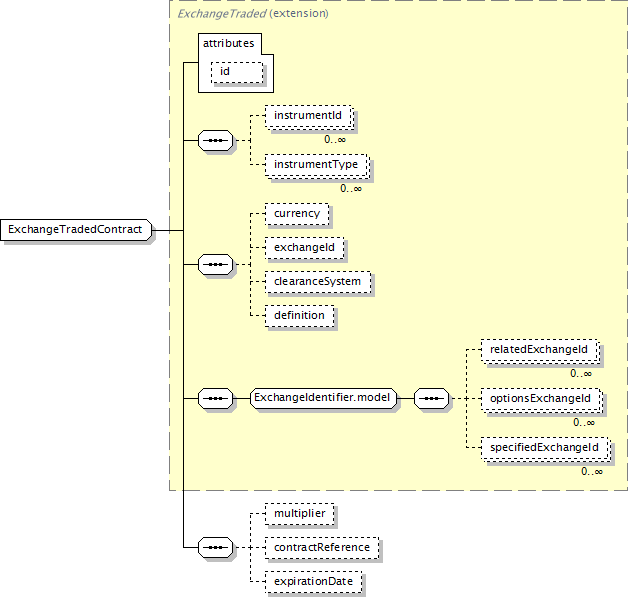Click the sequence connector beside instrumentId
Viewport: 628px width, 598px height.
pyautogui.click(x=216, y=141)
